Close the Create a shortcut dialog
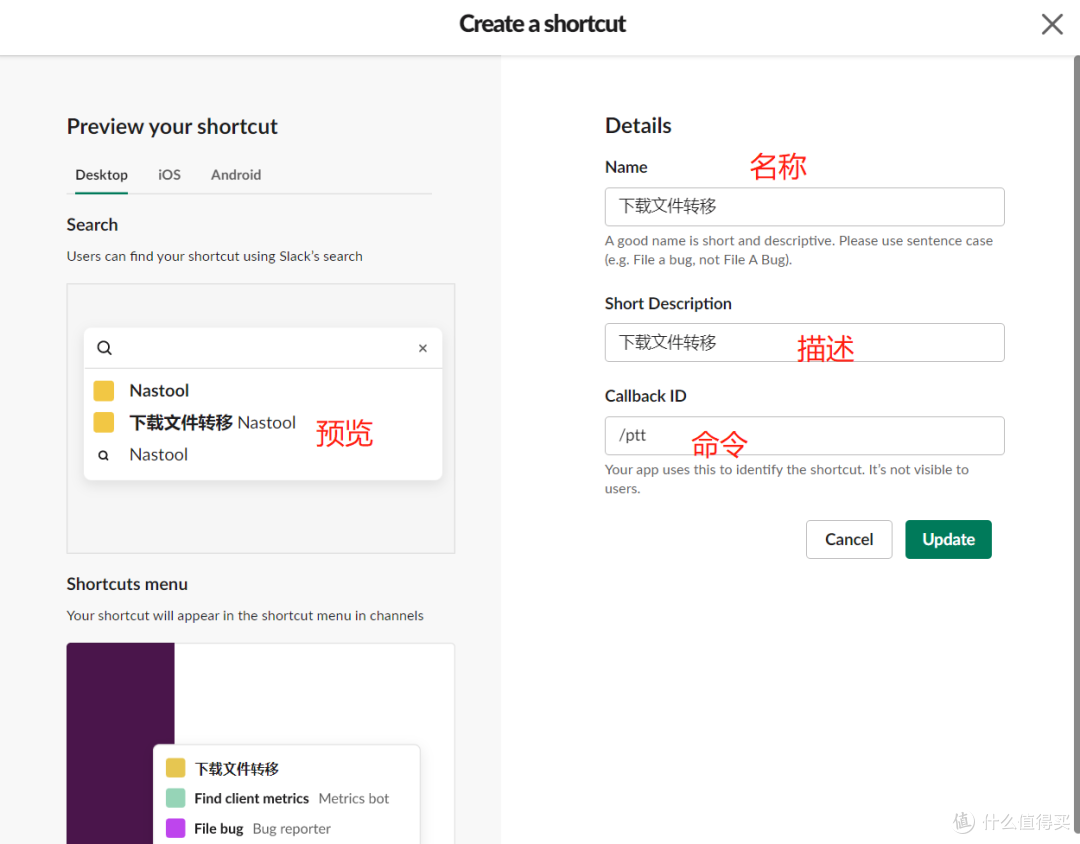1080x844 pixels. coord(1052,25)
